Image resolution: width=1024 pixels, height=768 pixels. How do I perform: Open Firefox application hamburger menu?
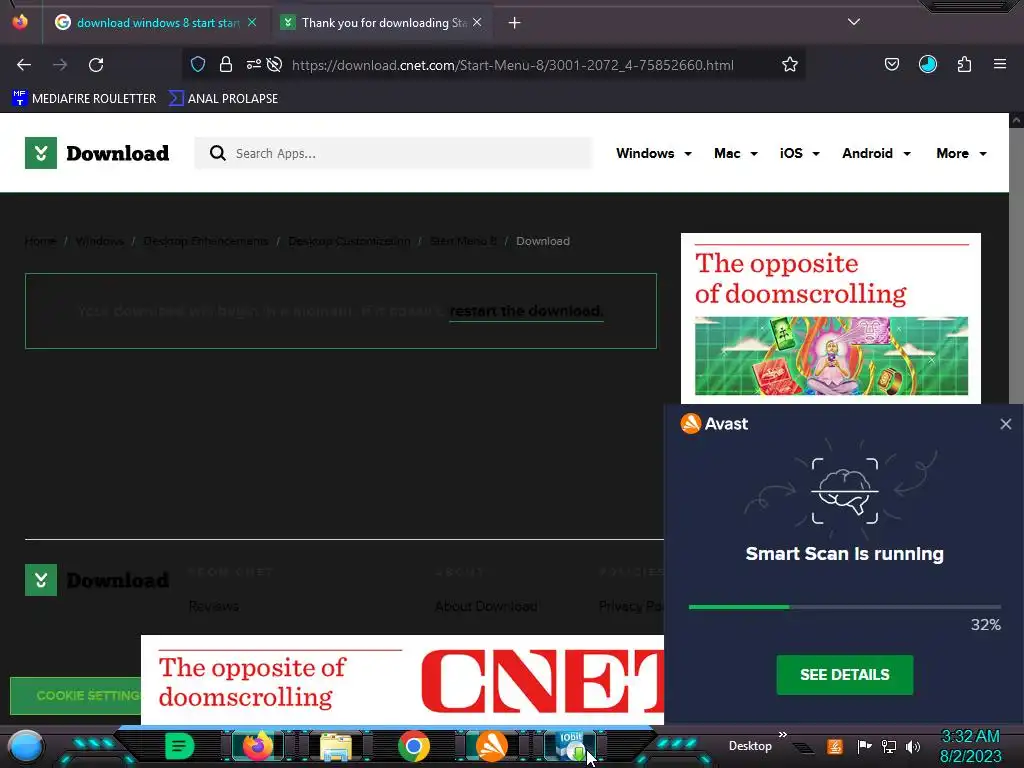(999, 64)
